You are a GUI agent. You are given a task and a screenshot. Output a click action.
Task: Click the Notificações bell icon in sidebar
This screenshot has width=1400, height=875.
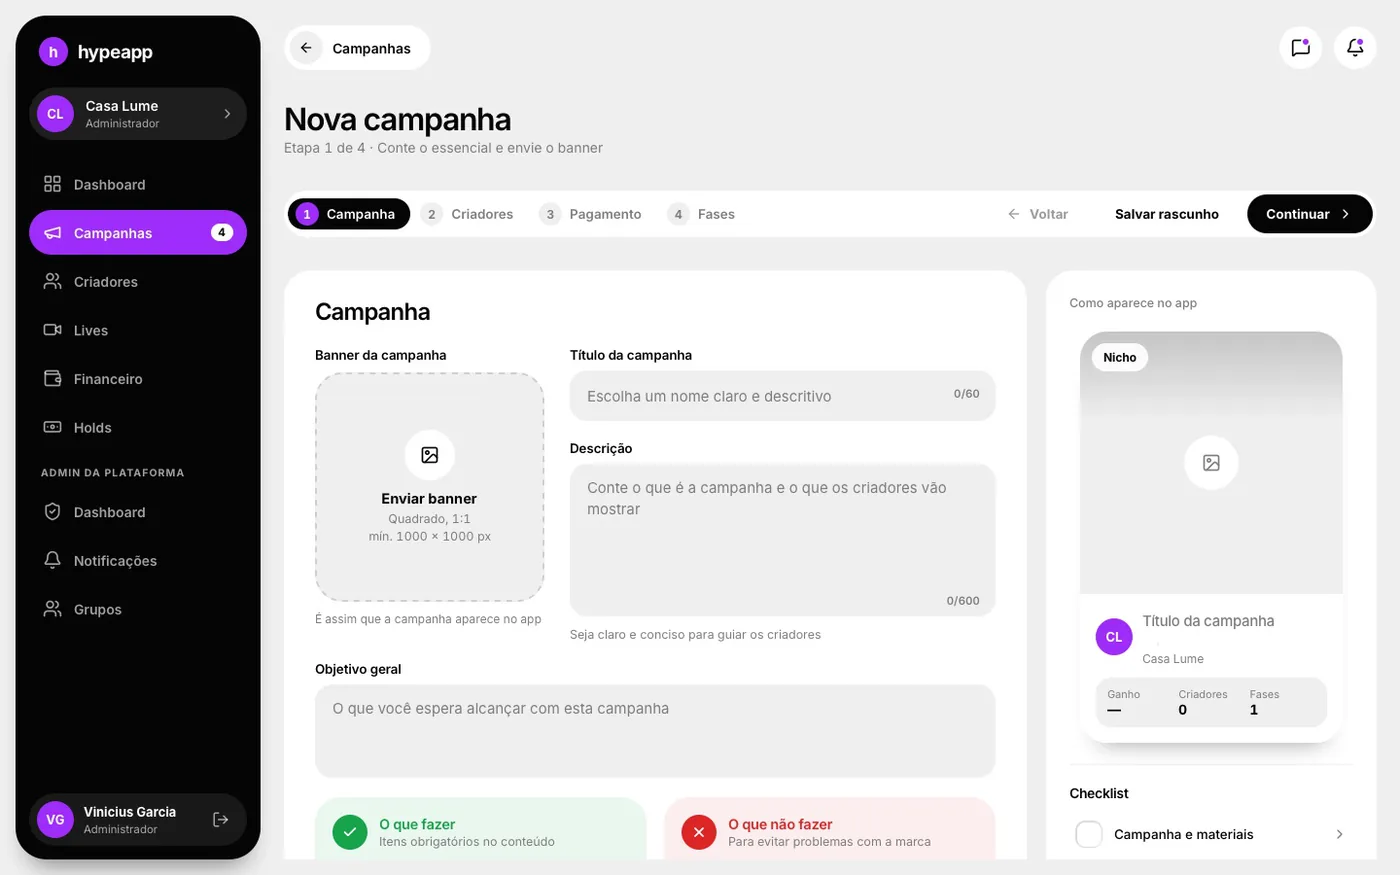coord(53,560)
